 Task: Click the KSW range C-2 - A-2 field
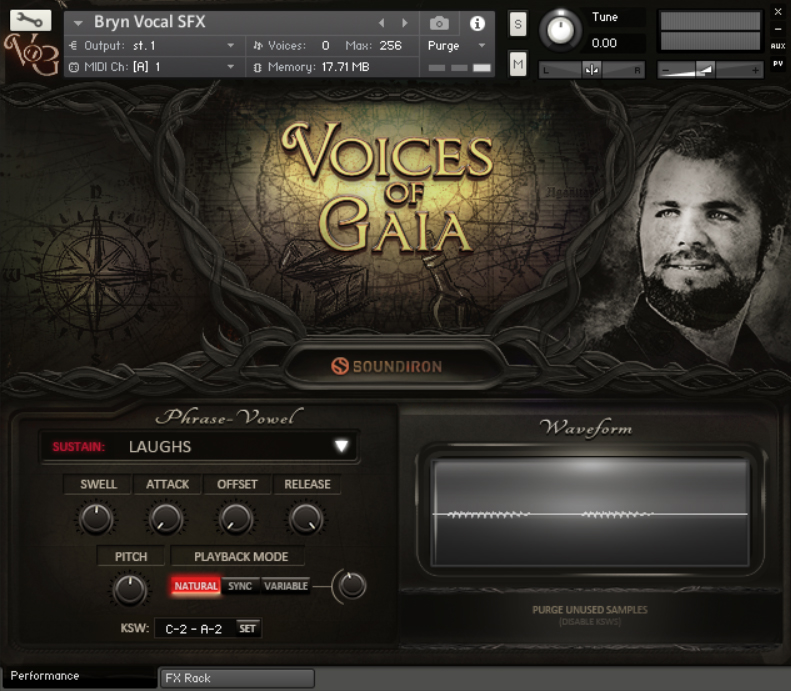coord(194,628)
